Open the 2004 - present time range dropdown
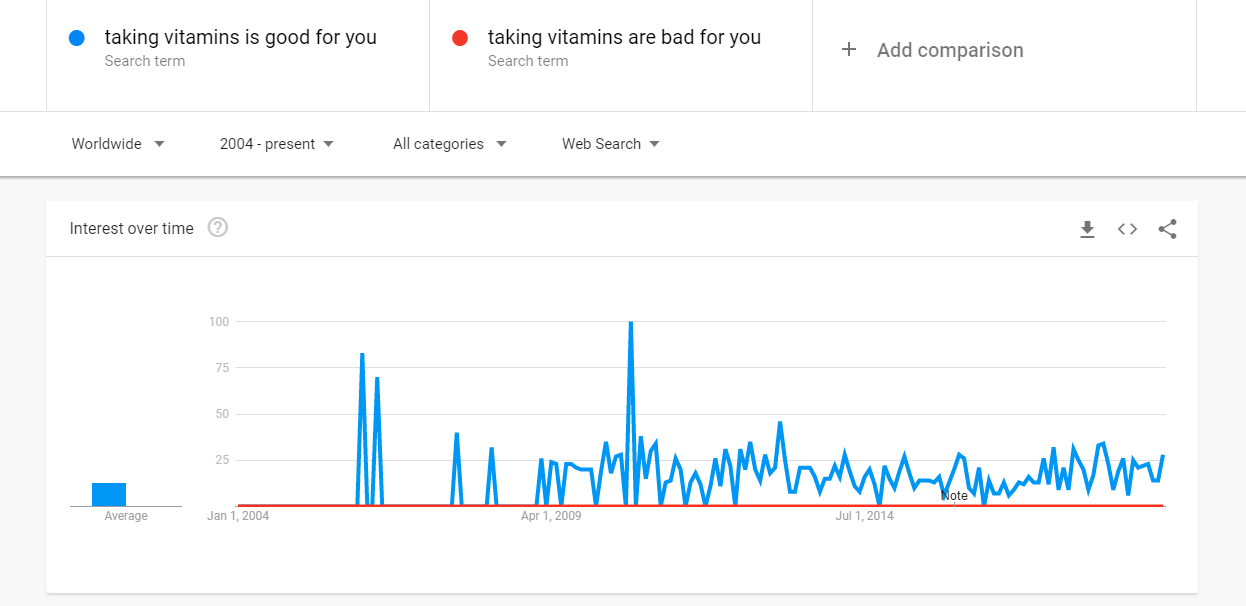The height and width of the screenshot is (606, 1246). (277, 144)
